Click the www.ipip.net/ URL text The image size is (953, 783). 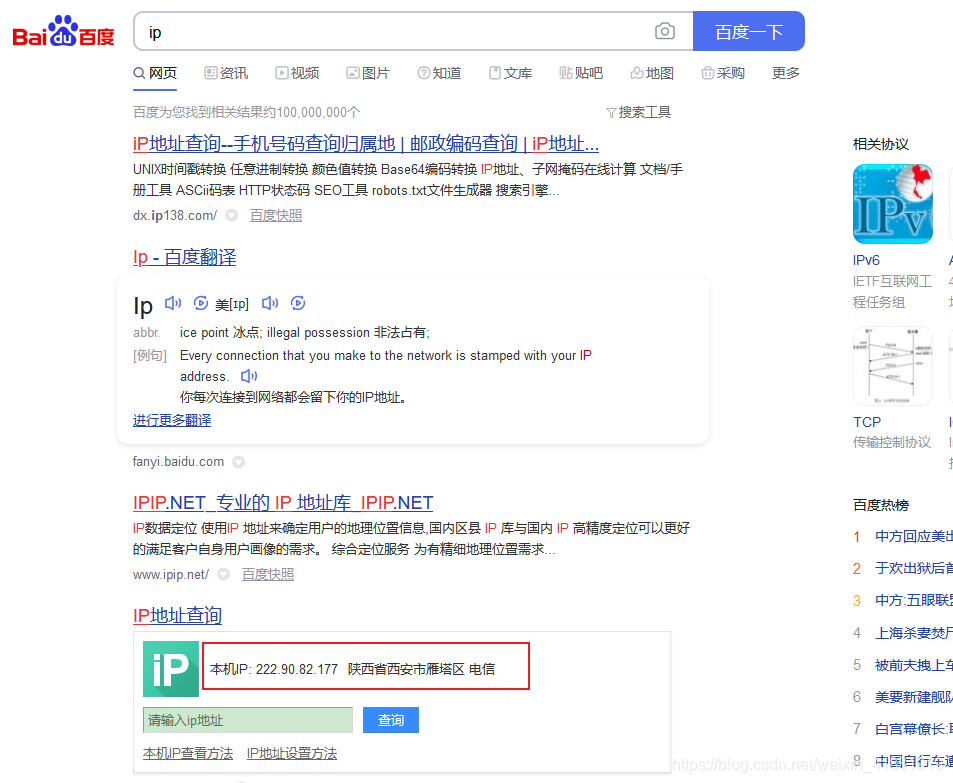(x=171, y=574)
